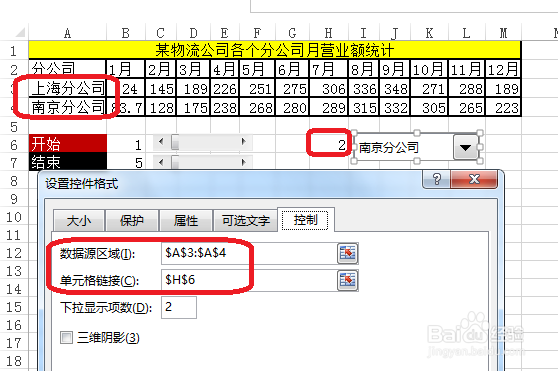Switch to the 大小 tab

pos(79,221)
